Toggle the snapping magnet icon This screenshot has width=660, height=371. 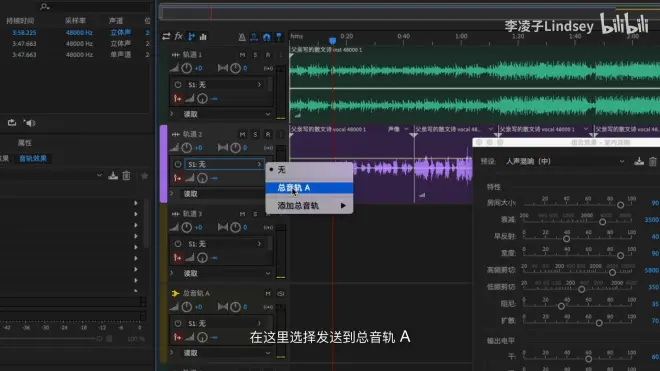tap(266, 37)
